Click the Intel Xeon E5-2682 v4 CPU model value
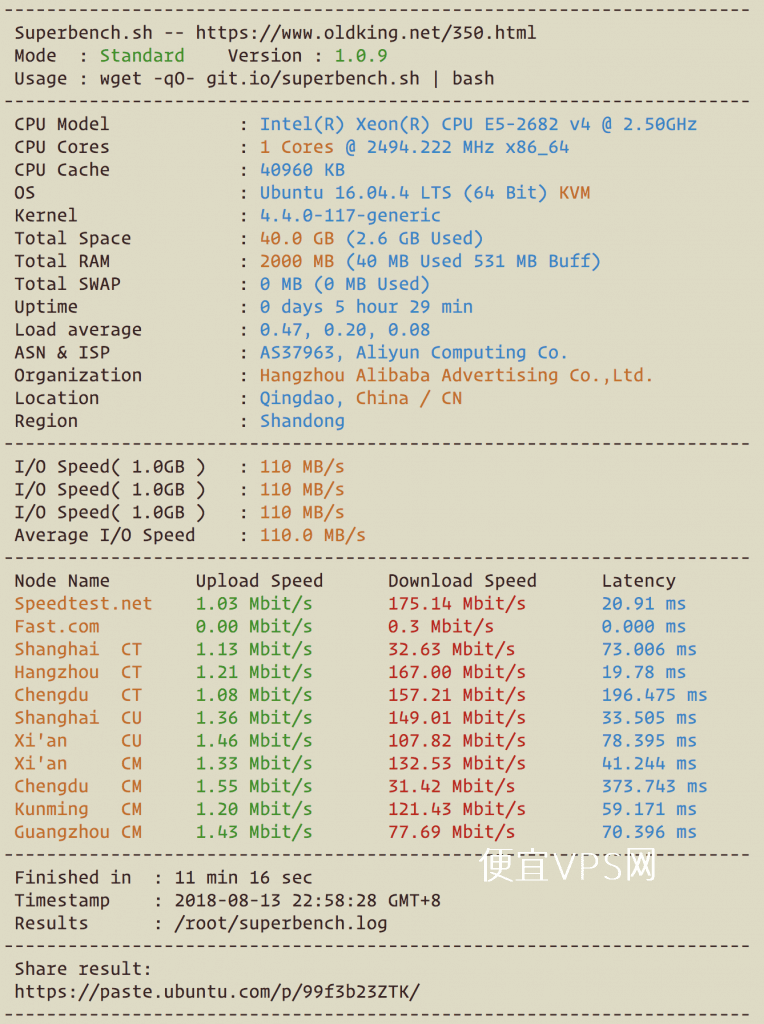Screen dimensions: 764x1024 [x=478, y=124]
